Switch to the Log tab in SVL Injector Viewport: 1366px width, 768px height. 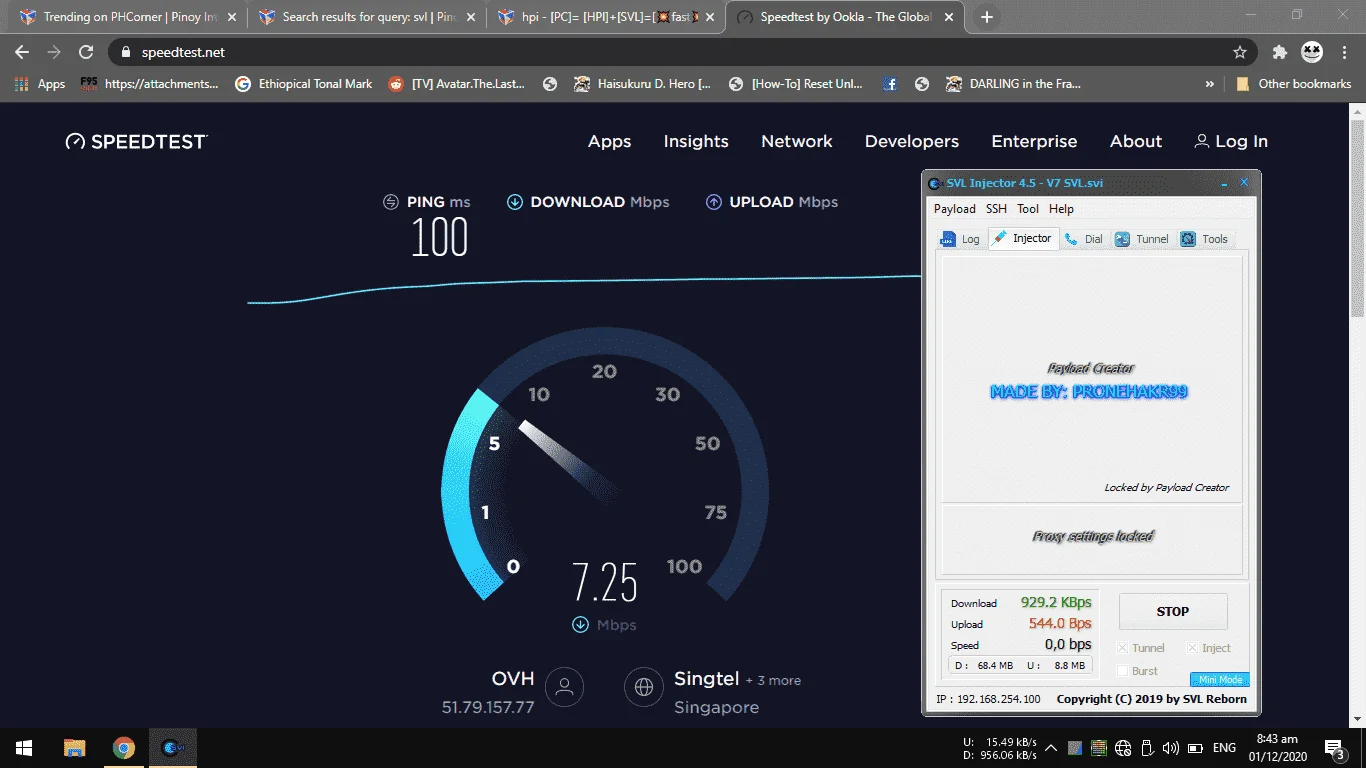(960, 239)
